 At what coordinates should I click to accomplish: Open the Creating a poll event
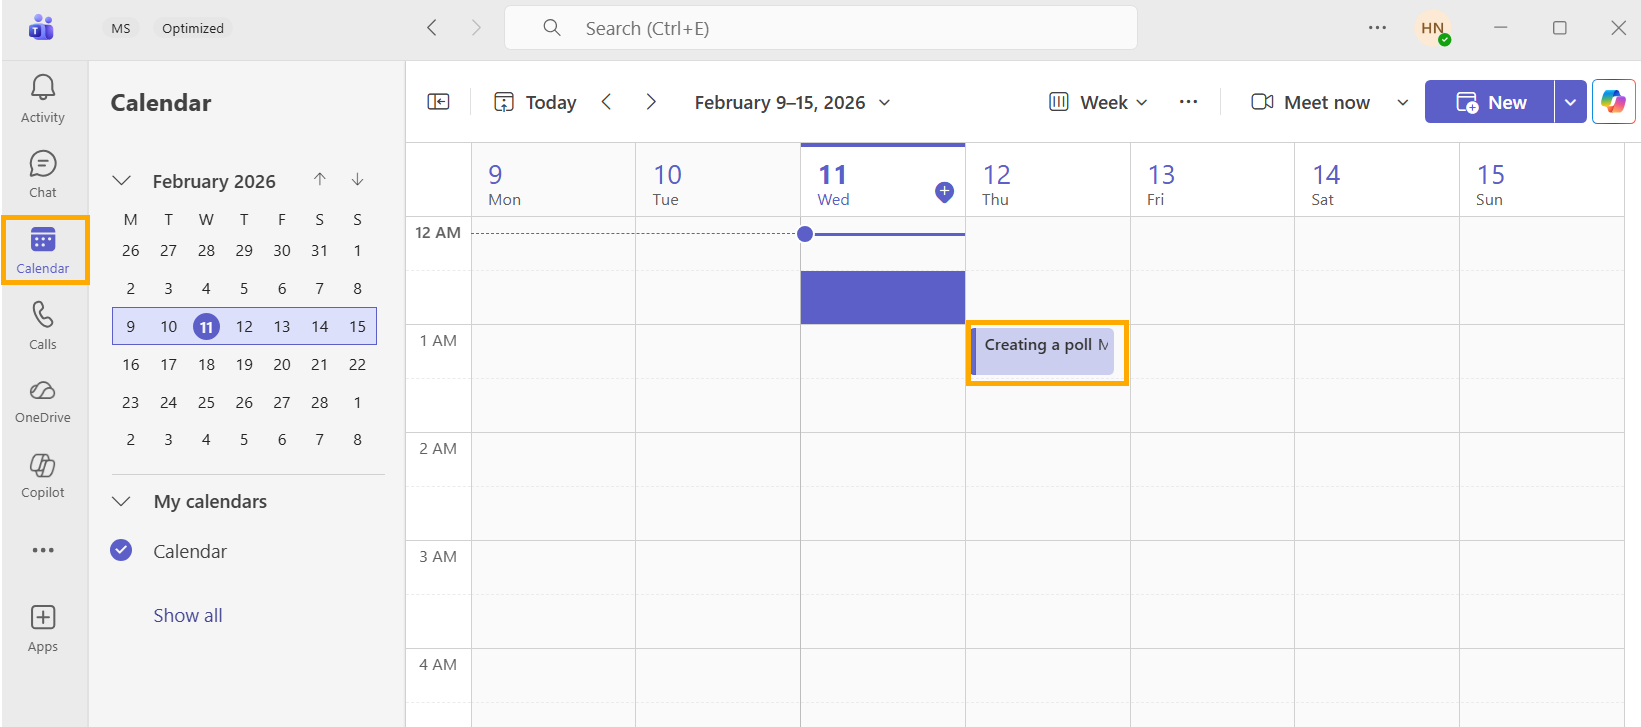[1043, 352]
